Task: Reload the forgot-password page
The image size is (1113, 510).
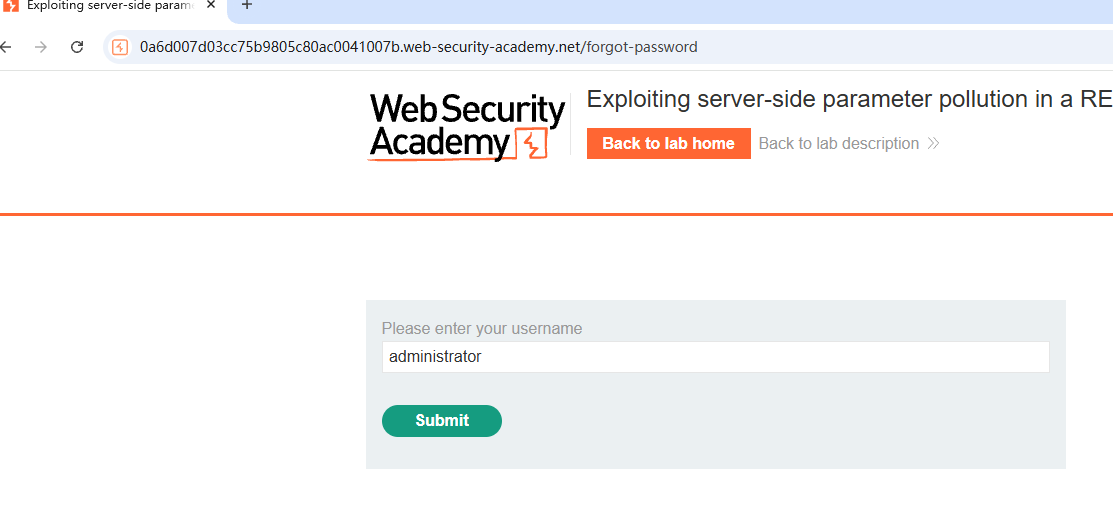Action: 77,48
